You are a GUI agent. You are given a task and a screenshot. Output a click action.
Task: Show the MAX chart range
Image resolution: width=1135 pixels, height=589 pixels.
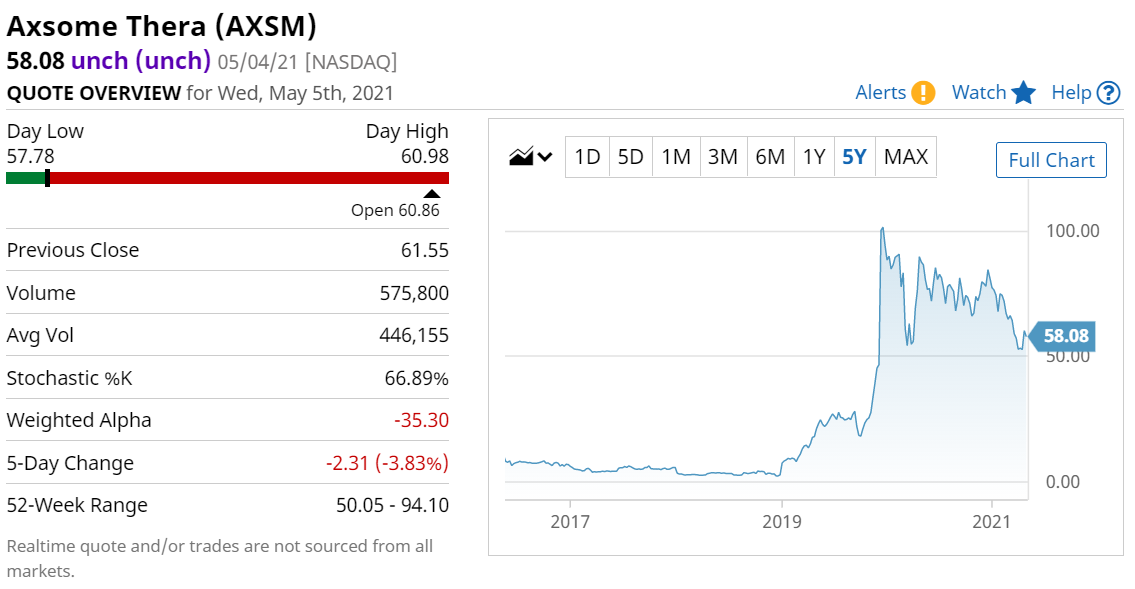tap(906, 157)
